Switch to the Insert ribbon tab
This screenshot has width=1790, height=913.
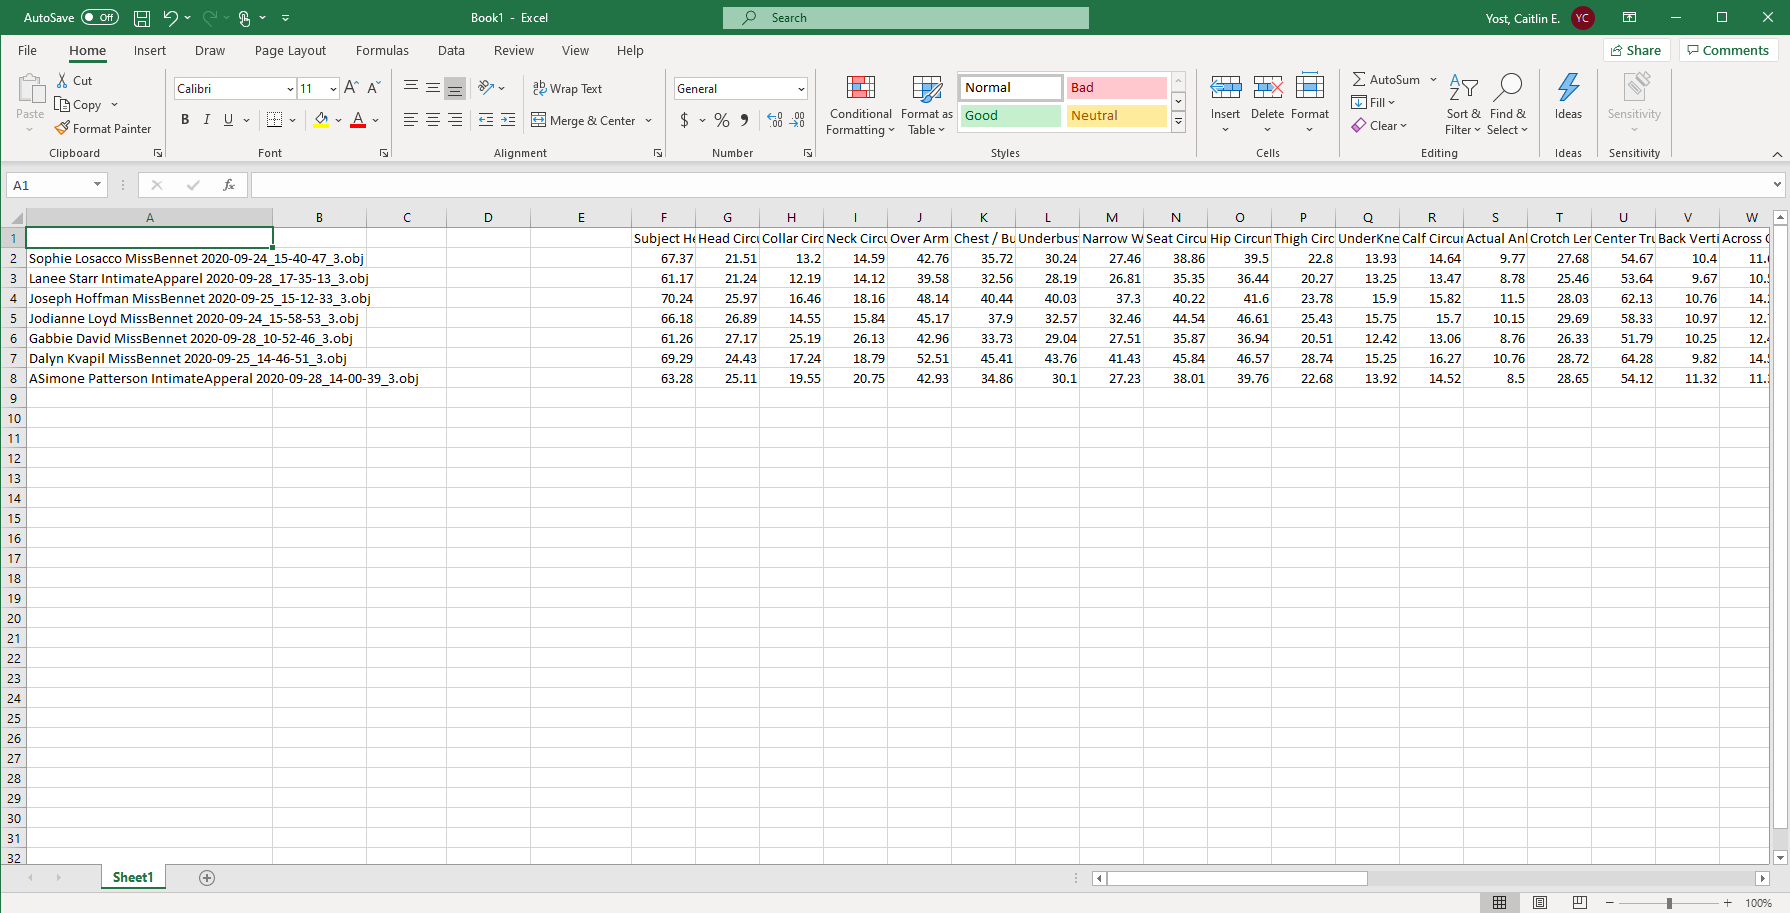150,50
